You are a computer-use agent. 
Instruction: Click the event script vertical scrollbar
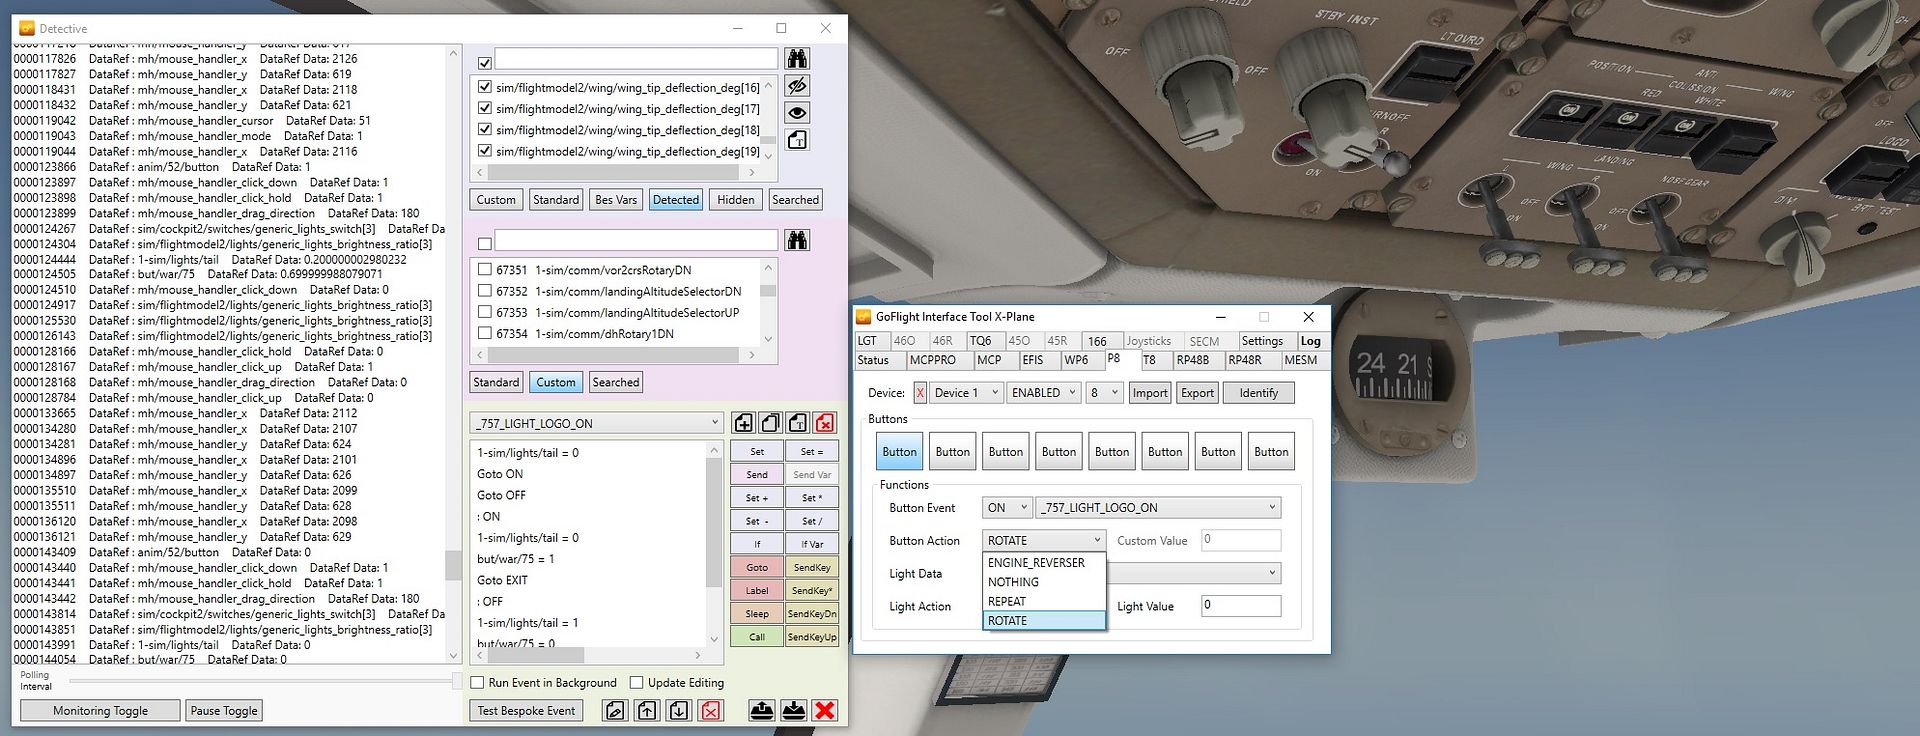[714, 545]
